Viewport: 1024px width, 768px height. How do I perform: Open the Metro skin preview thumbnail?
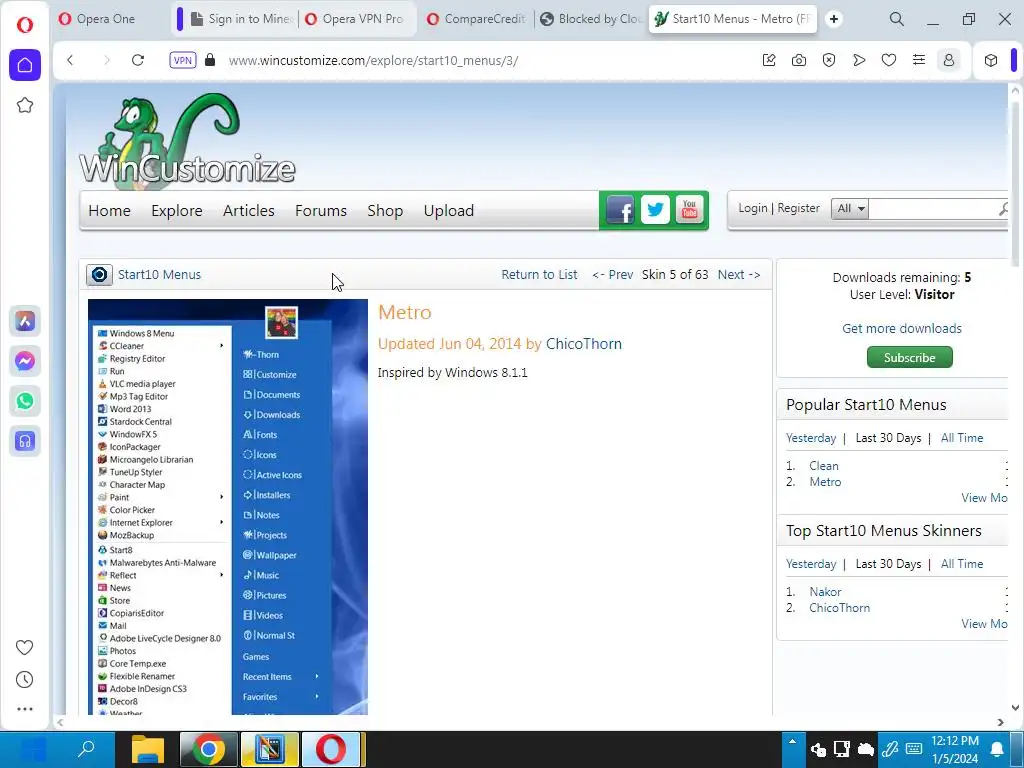point(228,507)
